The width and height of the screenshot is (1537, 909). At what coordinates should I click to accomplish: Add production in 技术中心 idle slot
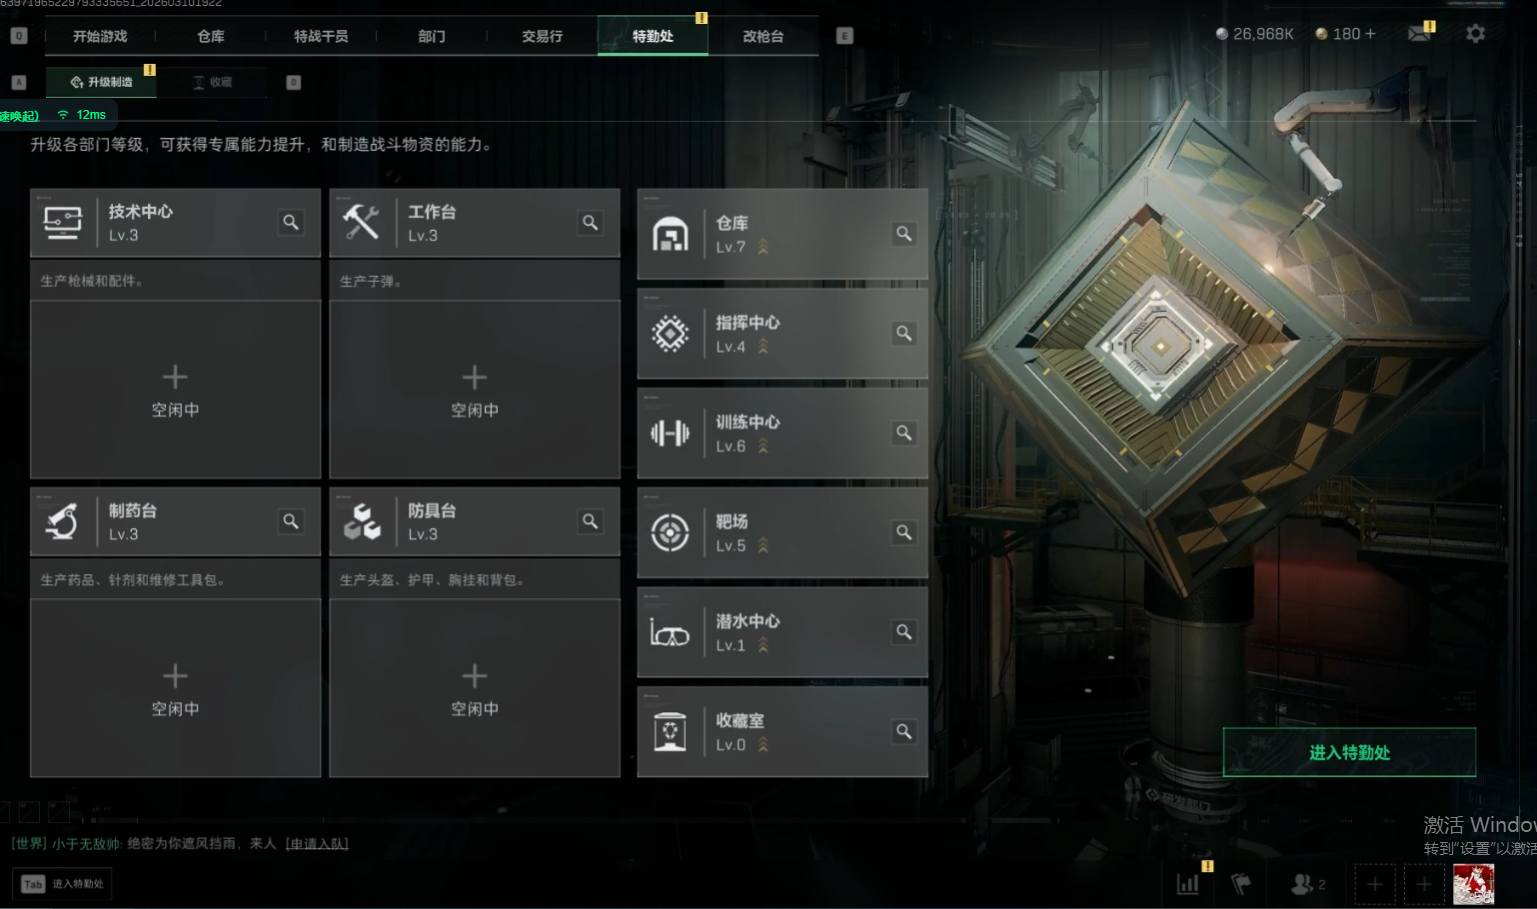tap(175, 389)
